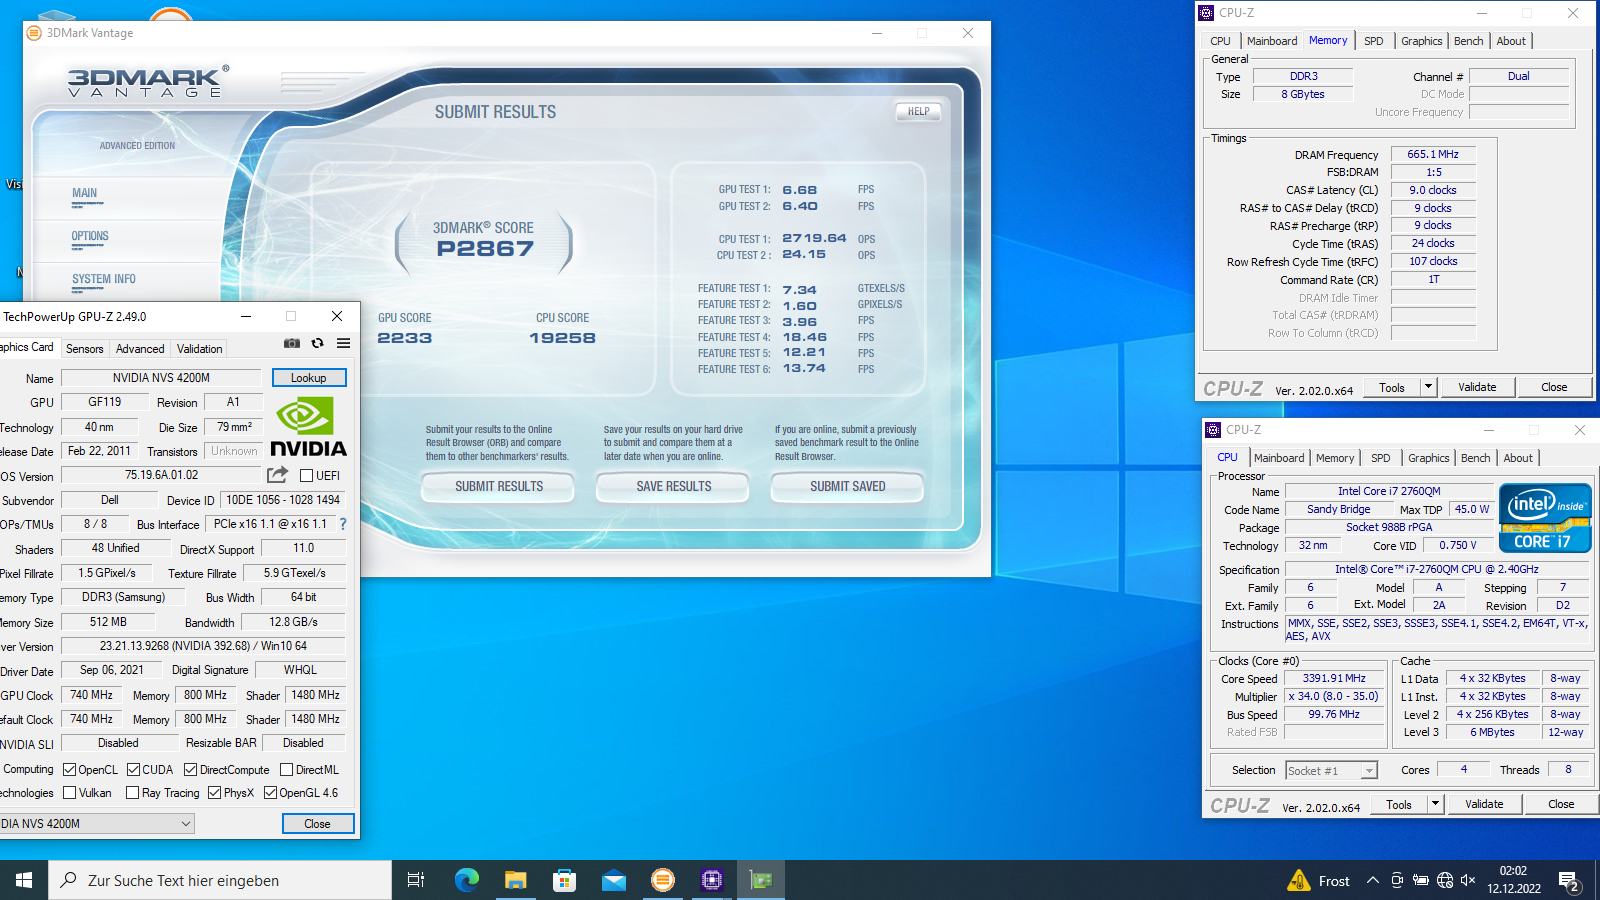Open Microsoft Store from the taskbar

point(565,880)
